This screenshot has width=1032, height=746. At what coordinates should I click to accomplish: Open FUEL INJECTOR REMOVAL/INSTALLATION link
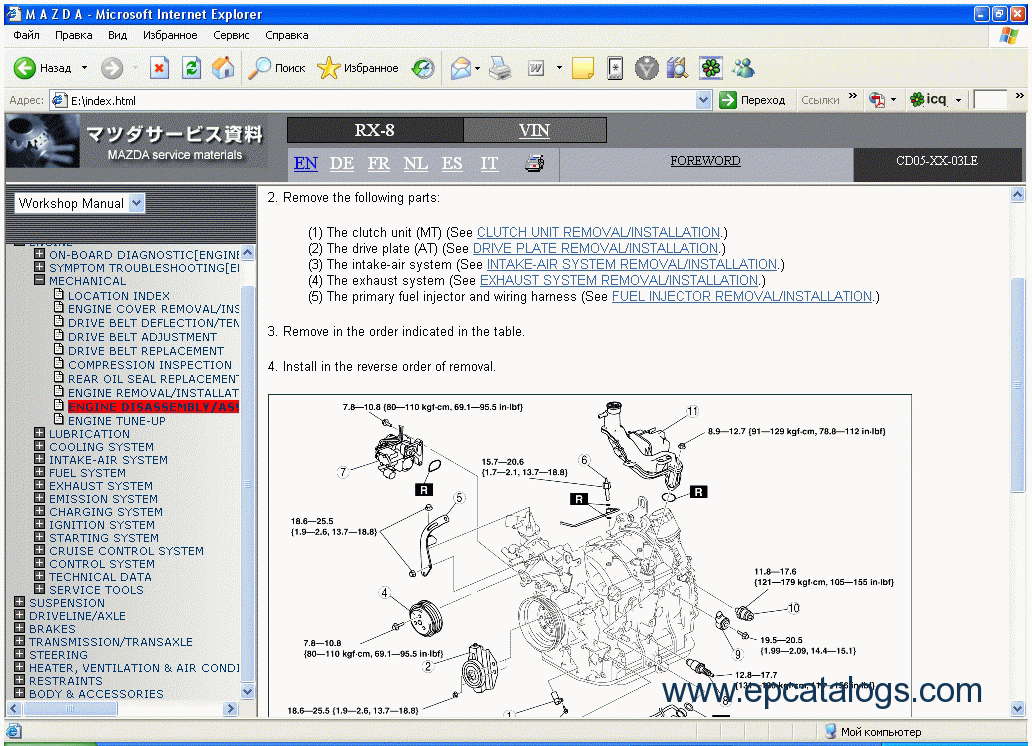point(742,296)
